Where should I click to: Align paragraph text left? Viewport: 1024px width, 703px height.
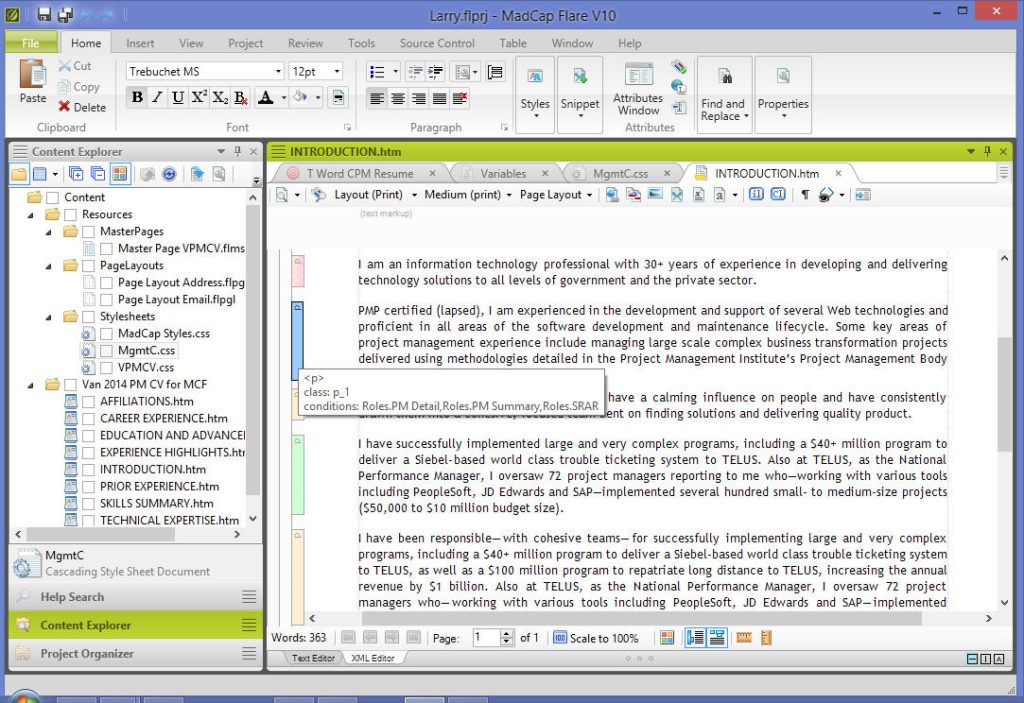pos(377,98)
